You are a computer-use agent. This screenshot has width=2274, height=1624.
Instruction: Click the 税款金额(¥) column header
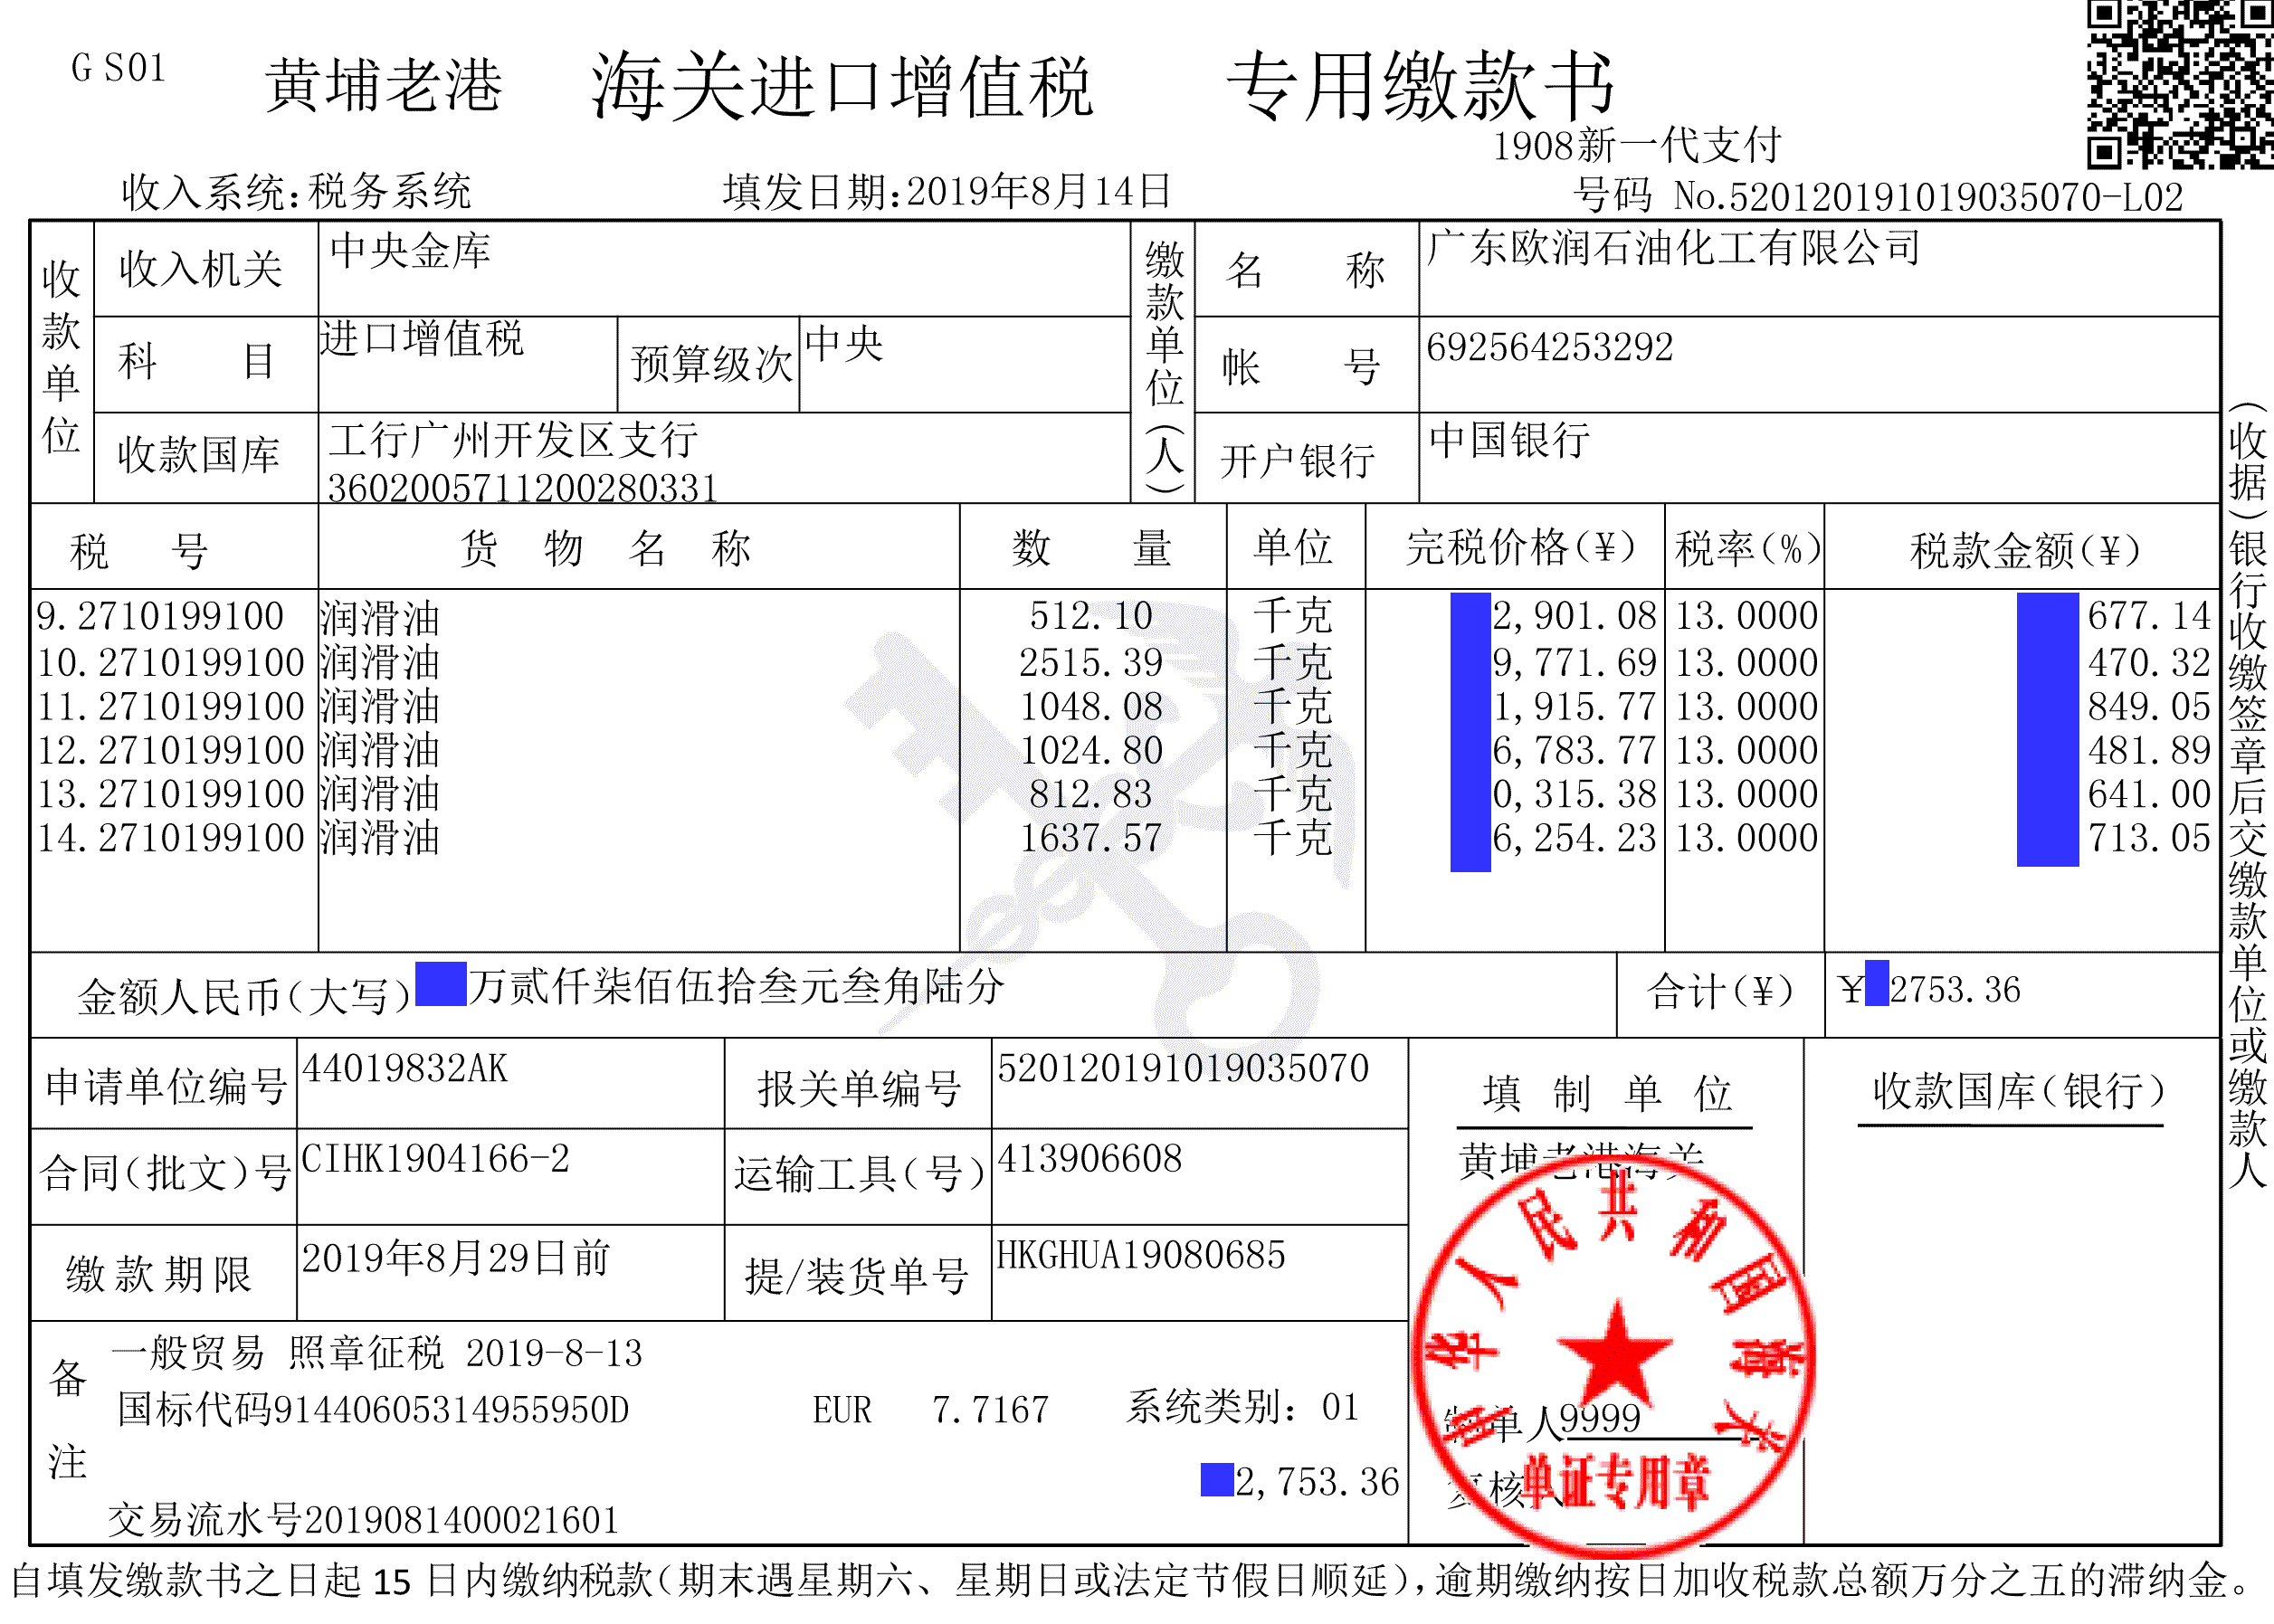[x=2024, y=549]
